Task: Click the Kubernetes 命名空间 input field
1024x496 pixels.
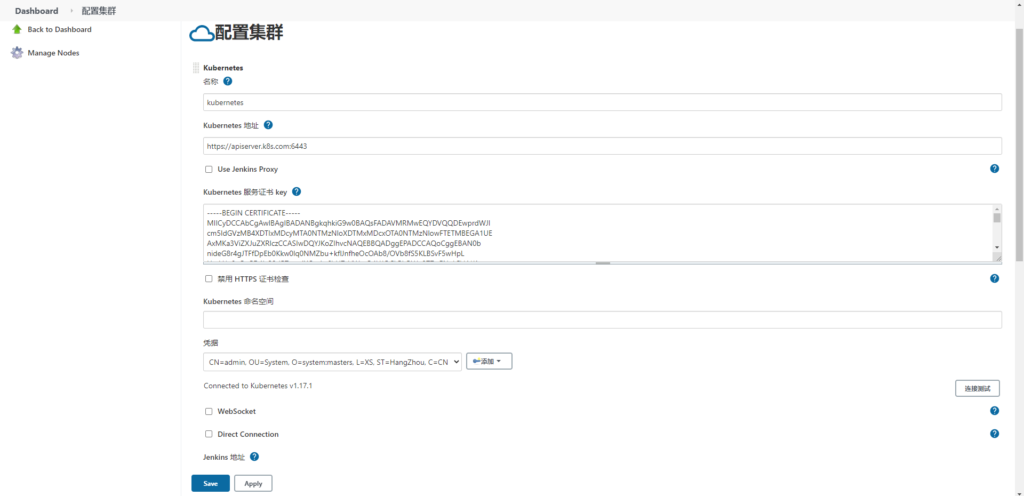Action: click(602, 320)
